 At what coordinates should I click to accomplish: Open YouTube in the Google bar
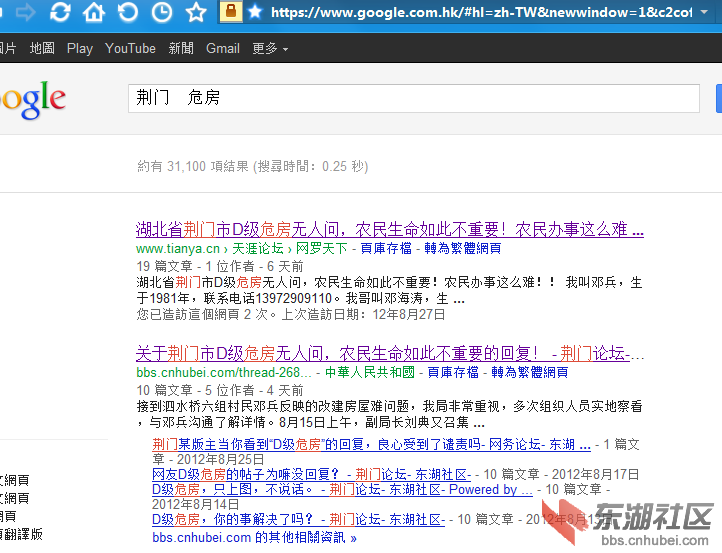[x=130, y=48]
